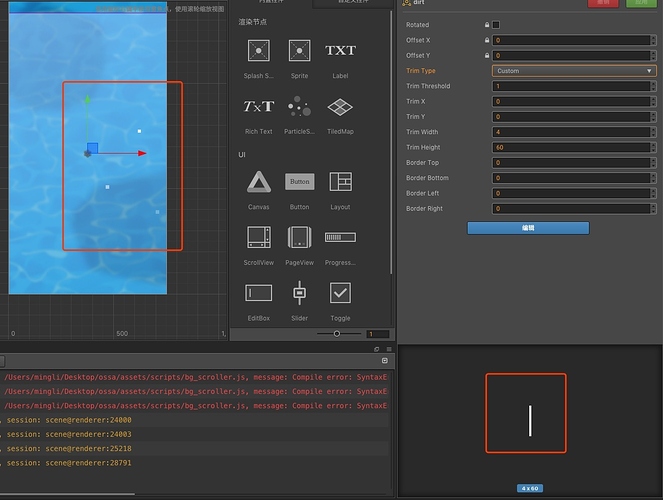Image resolution: width=663 pixels, height=500 pixels.
Task: Pick the PageView UI node icon
Action: coord(299,237)
